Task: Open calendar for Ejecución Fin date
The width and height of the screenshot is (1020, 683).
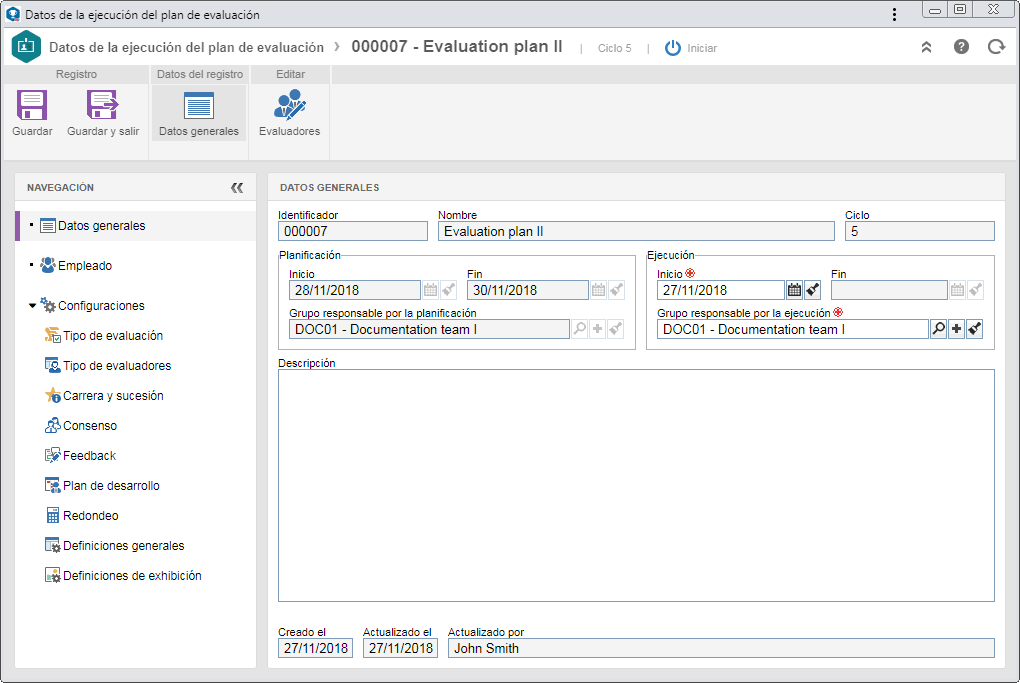Action: click(957, 290)
